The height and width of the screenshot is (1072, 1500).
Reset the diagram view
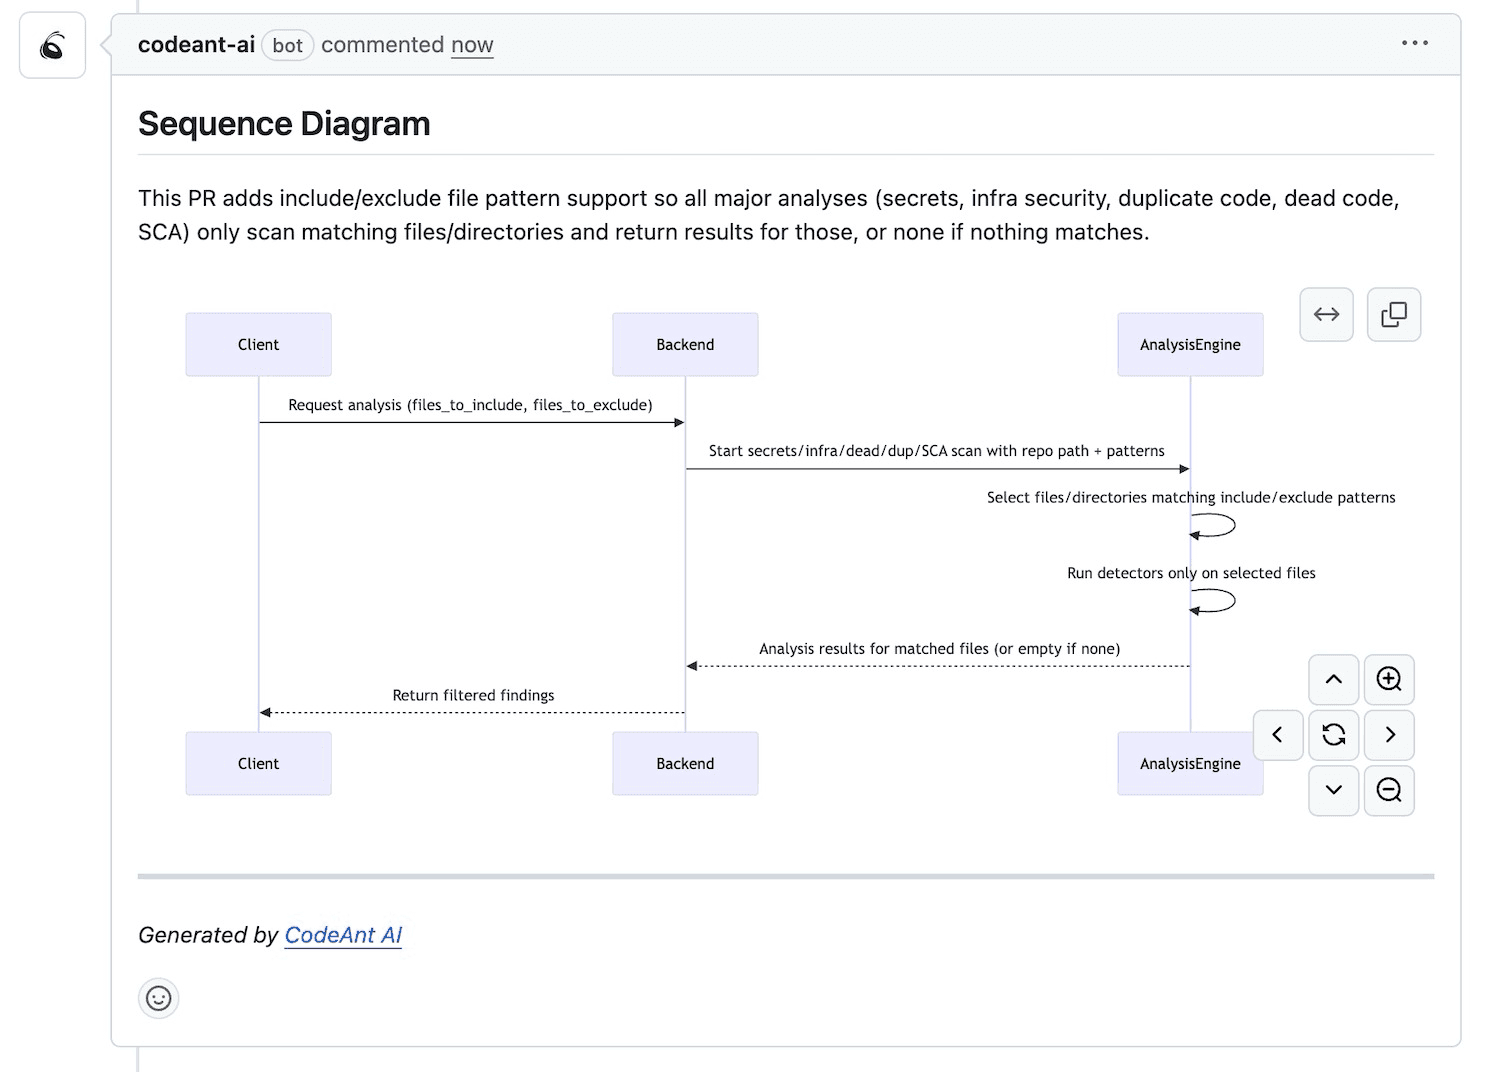[1333, 735]
